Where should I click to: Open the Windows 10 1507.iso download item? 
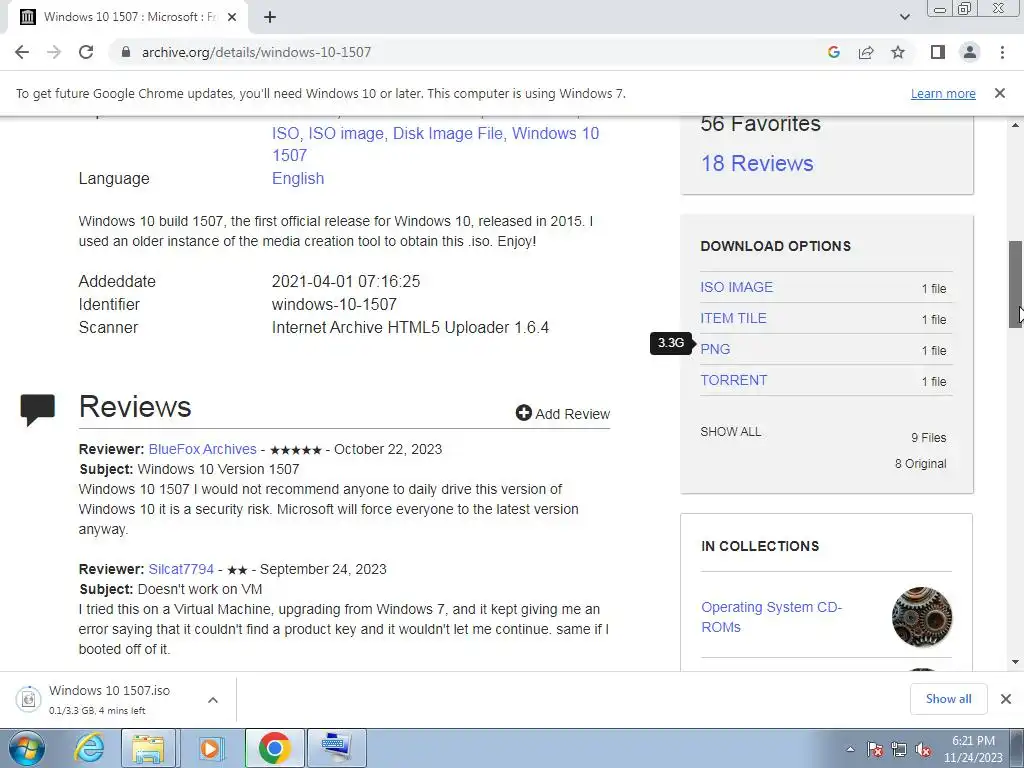coord(109,699)
